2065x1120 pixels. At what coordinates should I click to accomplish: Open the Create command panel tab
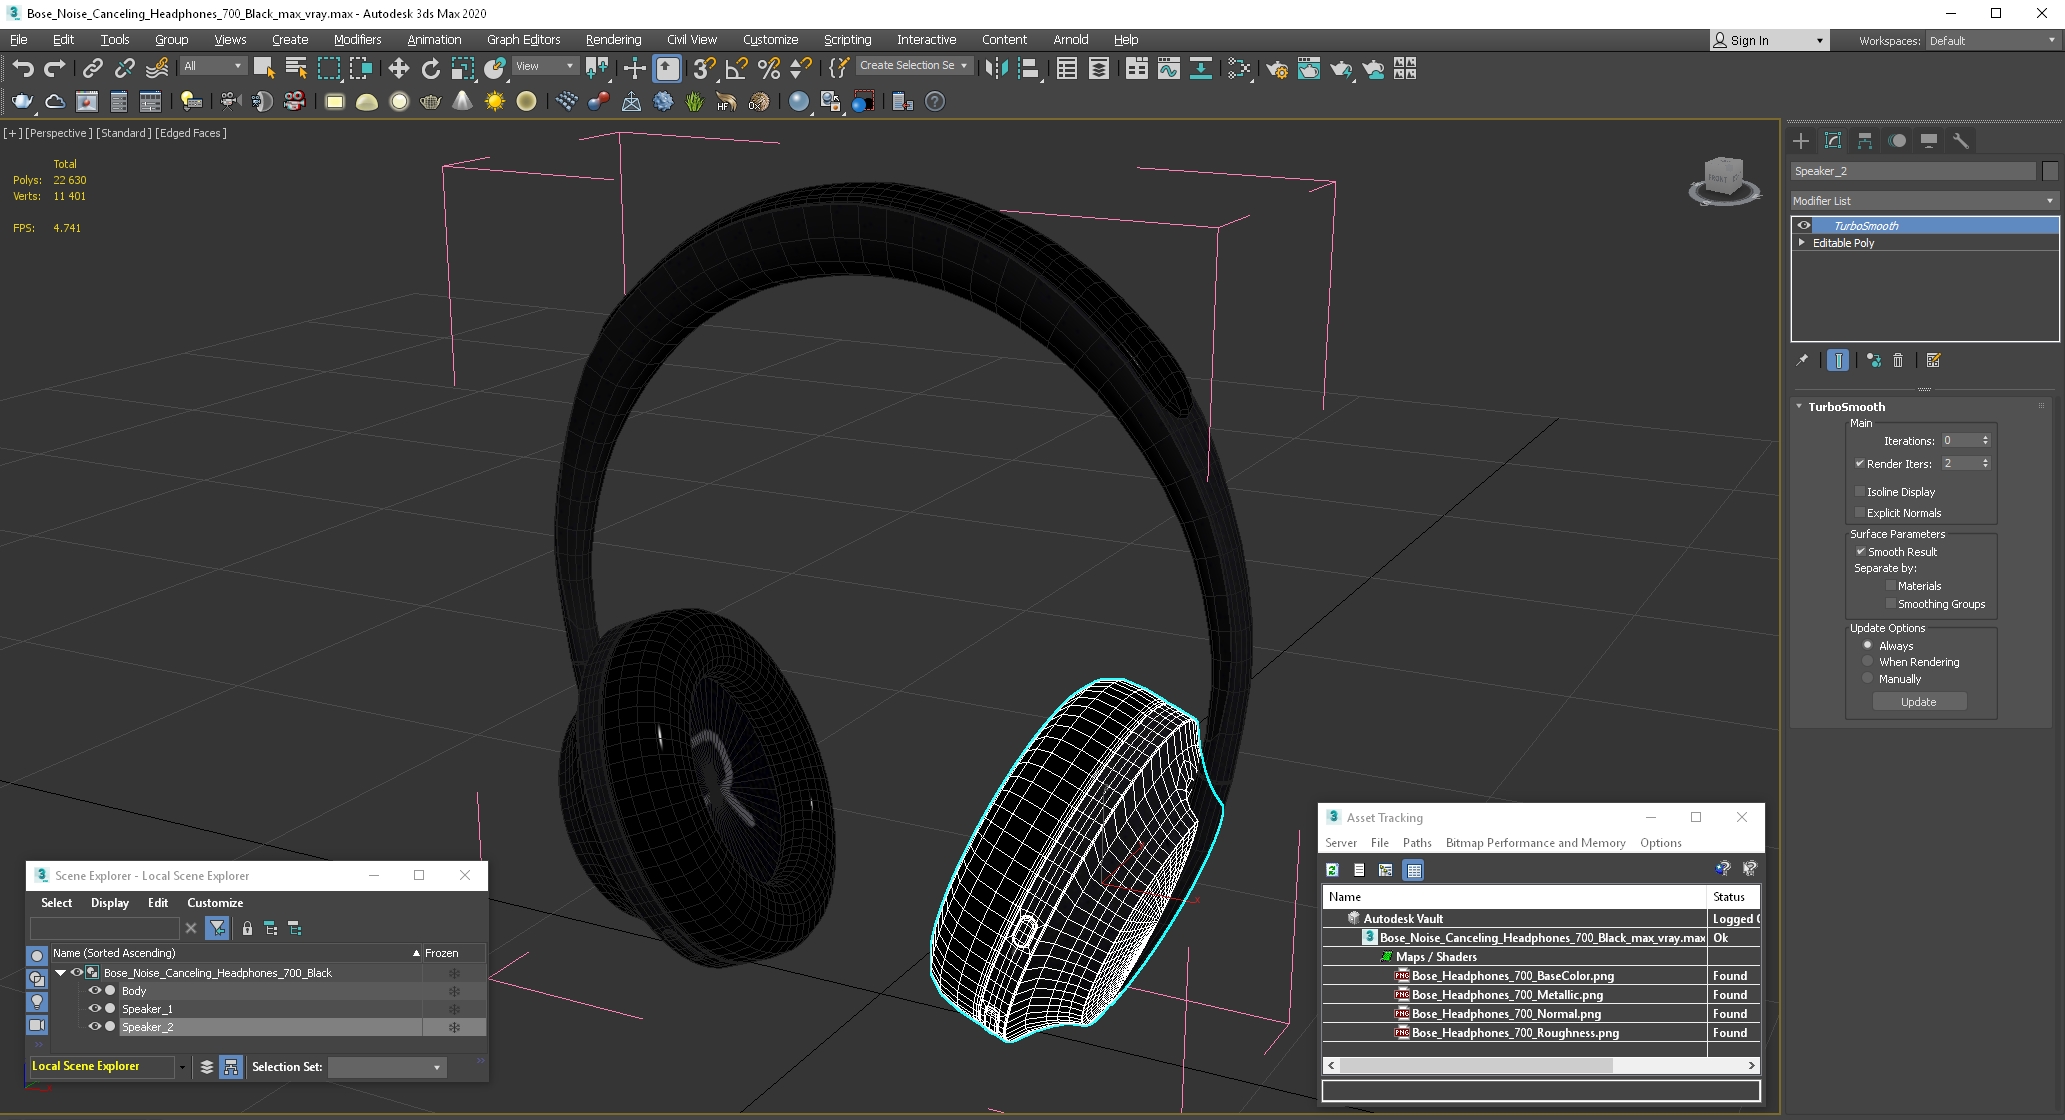[x=1801, y=141]
